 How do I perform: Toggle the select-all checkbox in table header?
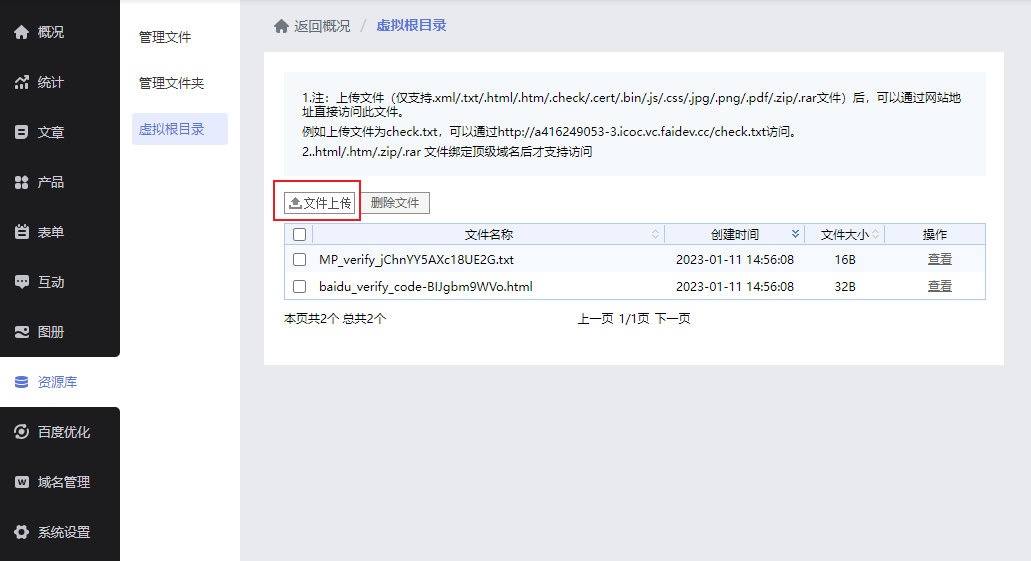point(299,234)
